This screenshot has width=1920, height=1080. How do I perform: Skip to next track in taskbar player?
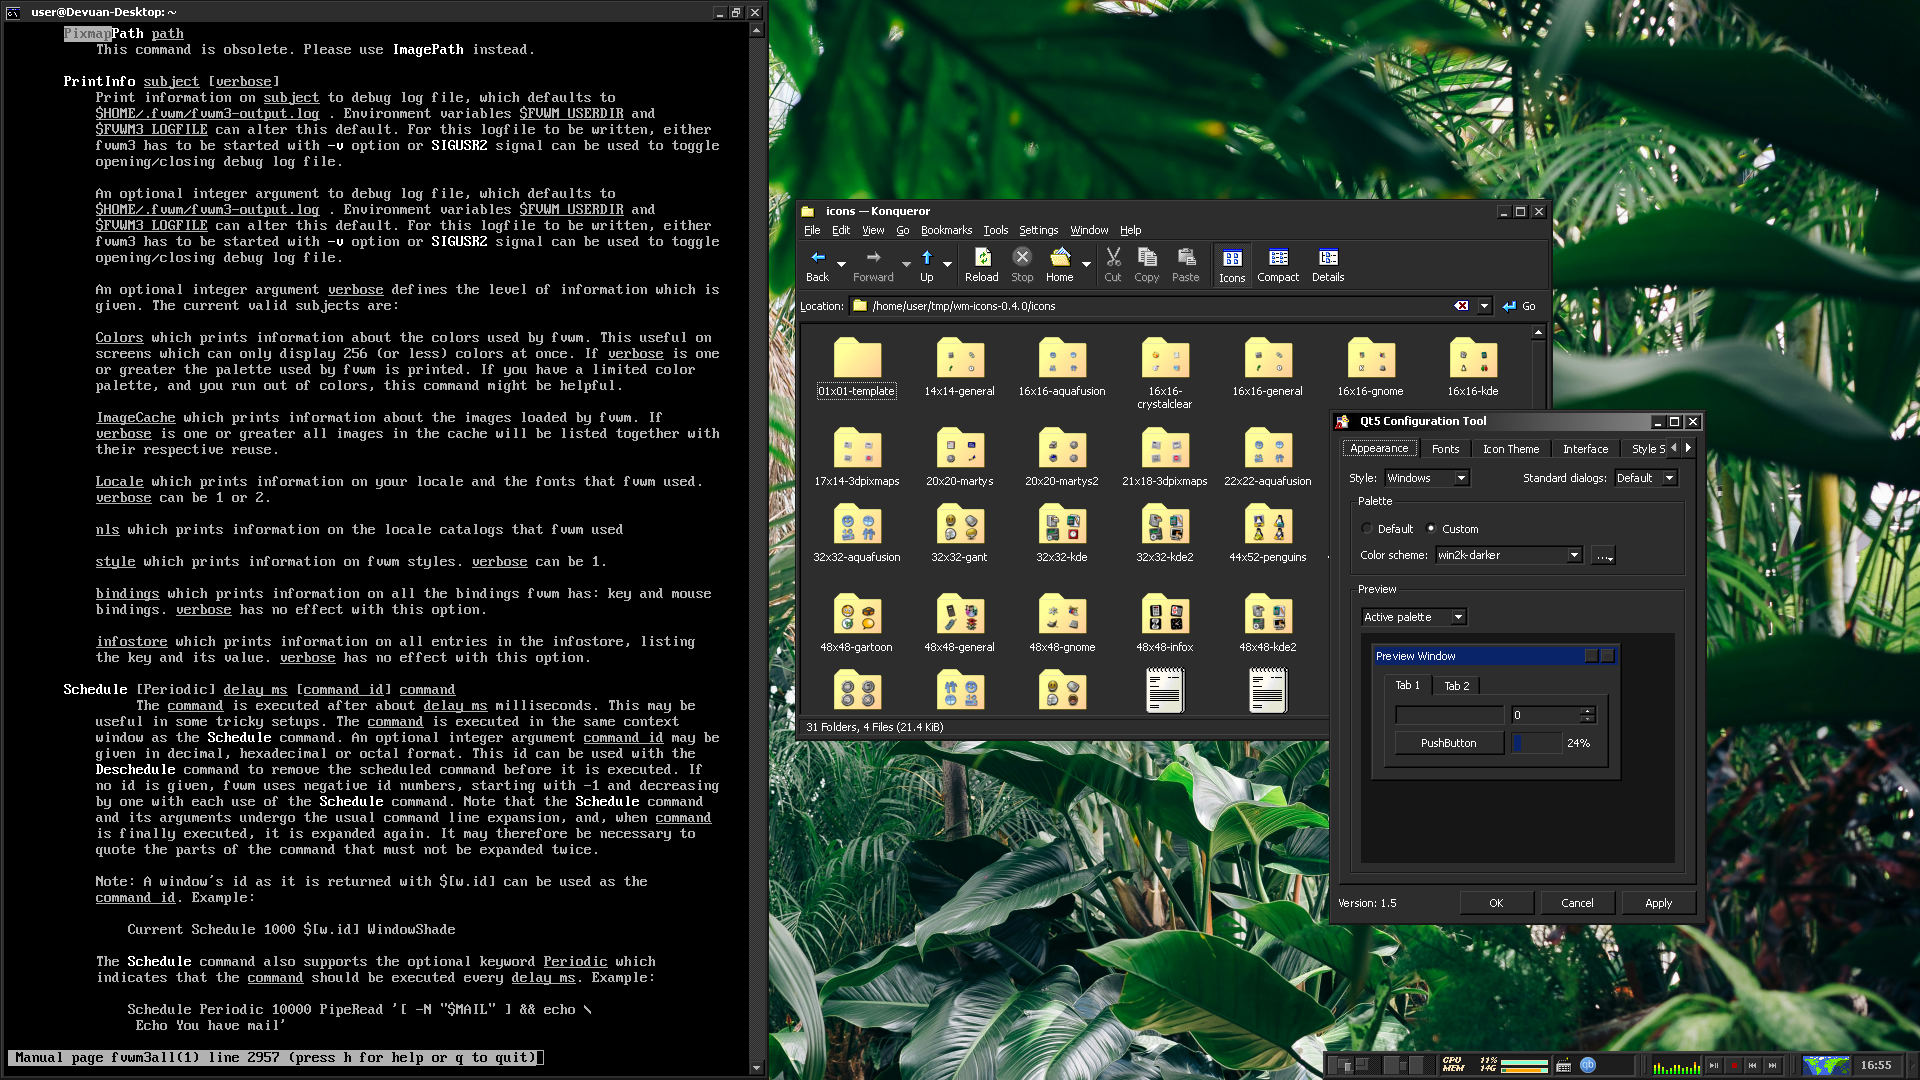(1773, 1066)
